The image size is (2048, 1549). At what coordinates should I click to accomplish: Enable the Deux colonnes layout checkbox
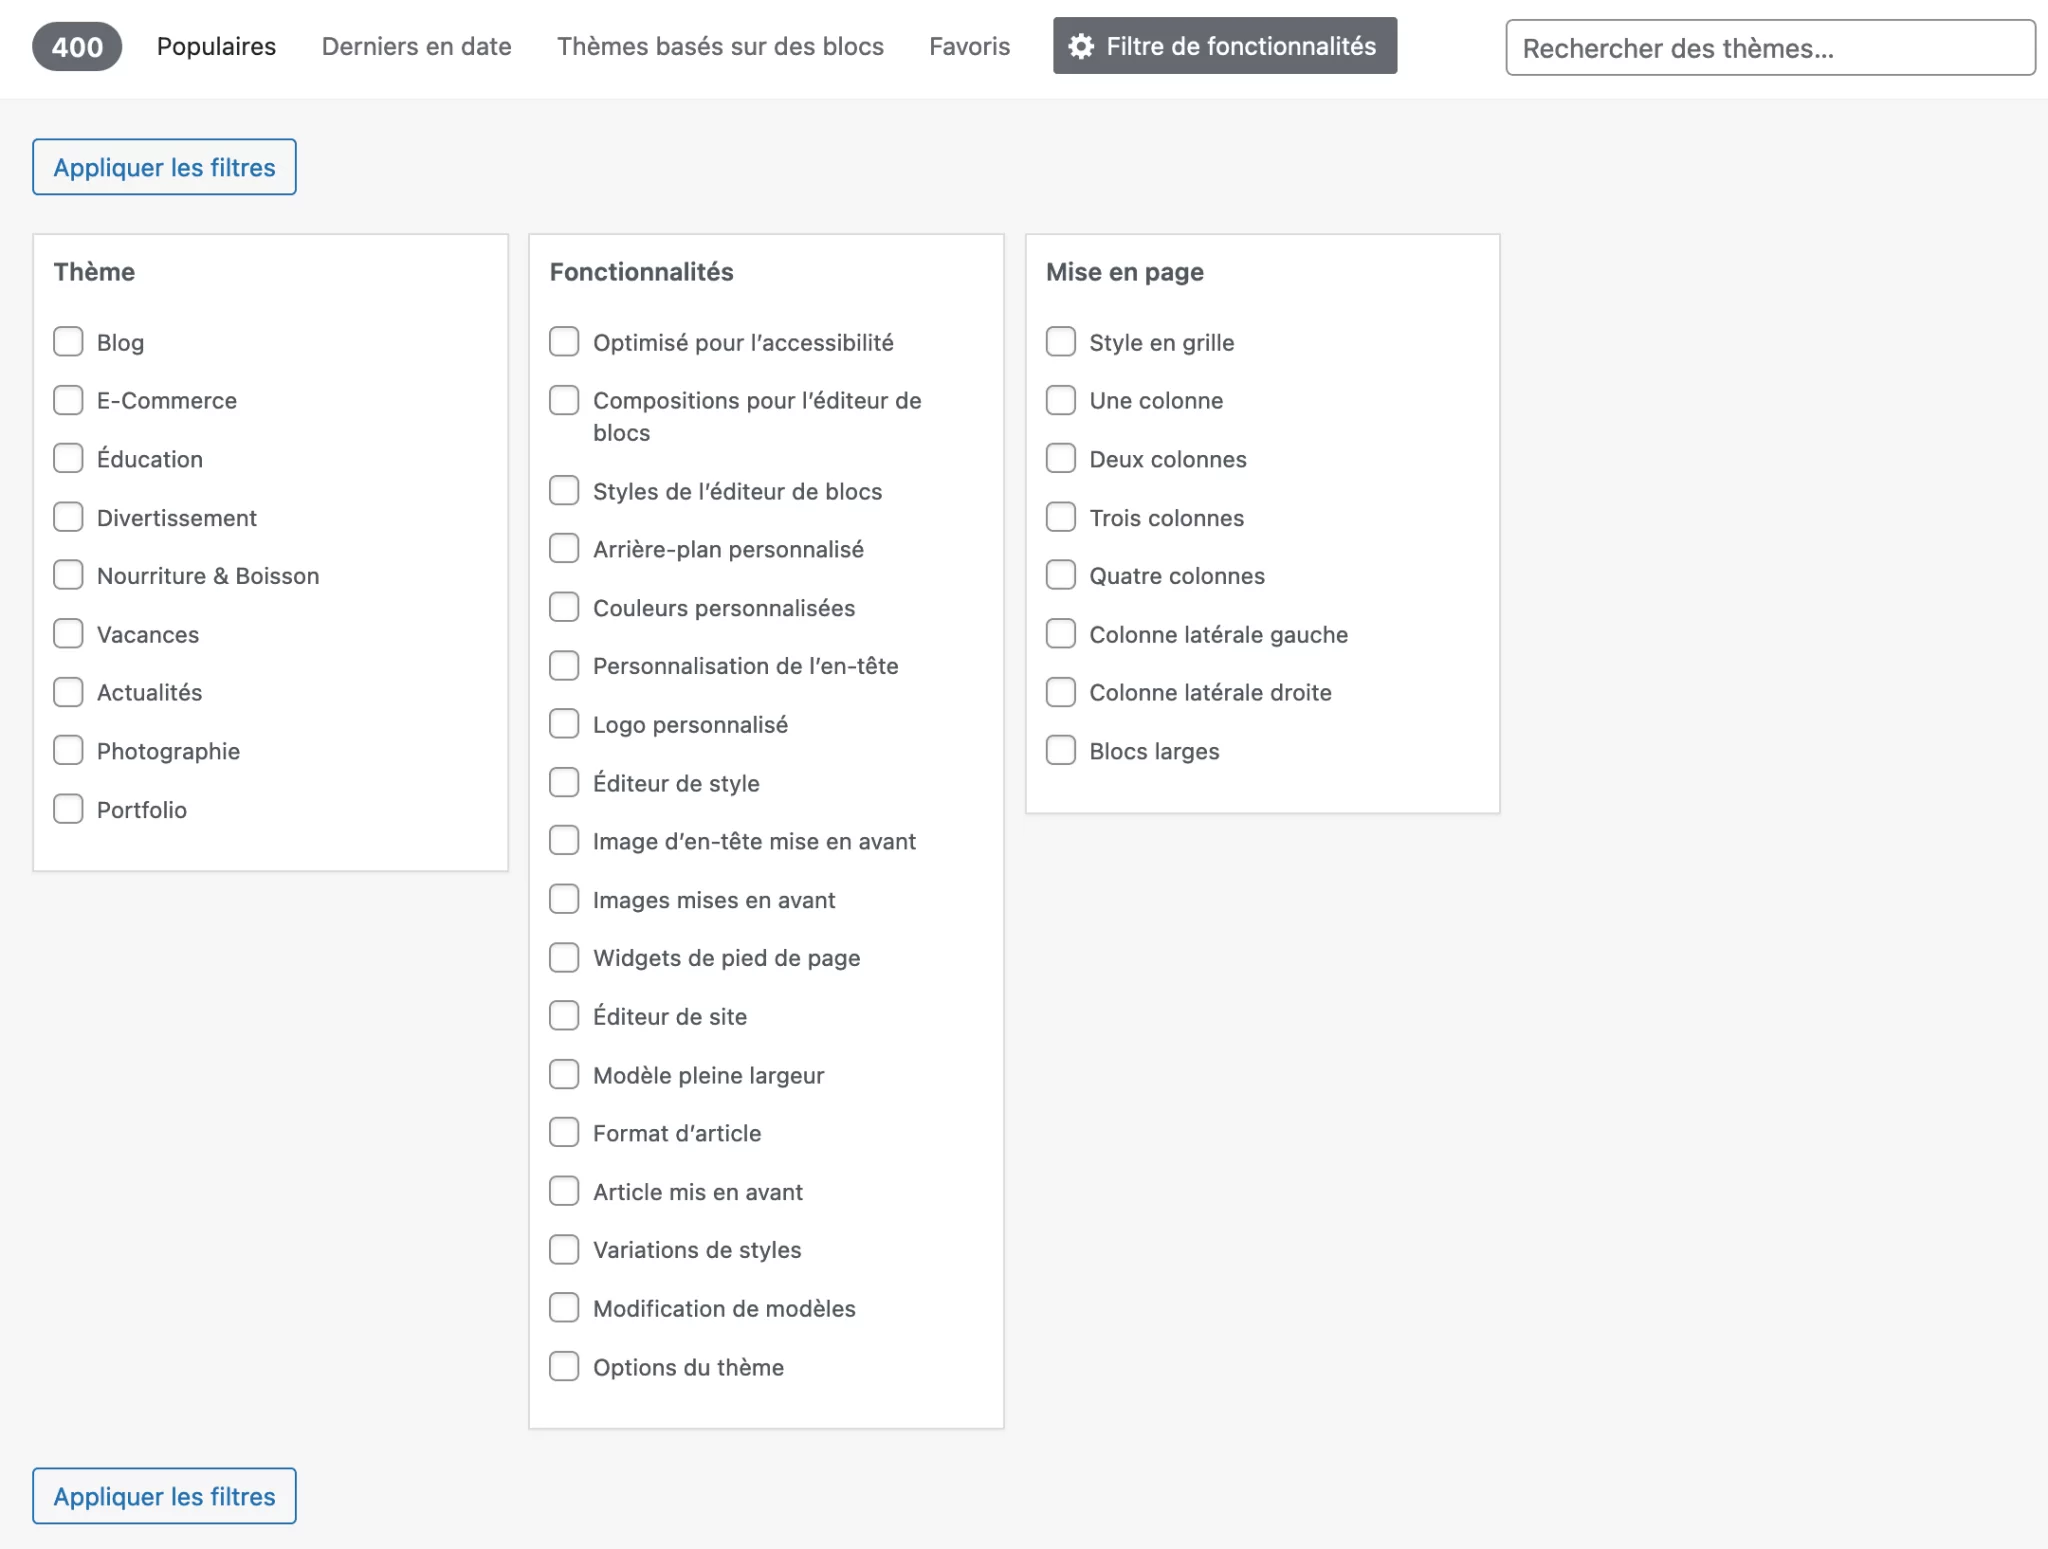(1061, 459)
